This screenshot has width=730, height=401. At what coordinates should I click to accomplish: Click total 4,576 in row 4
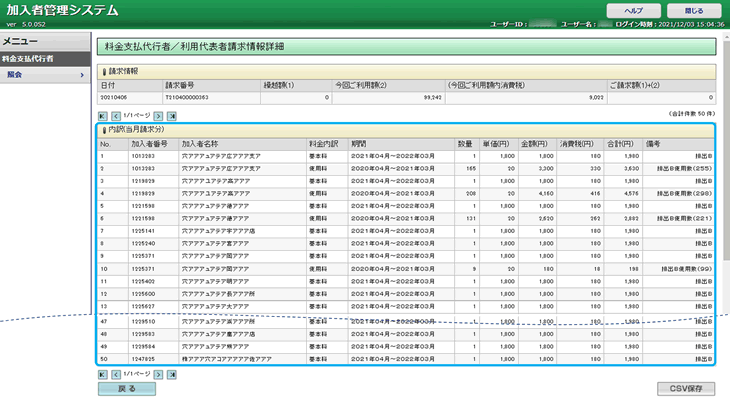click(632, 194)
